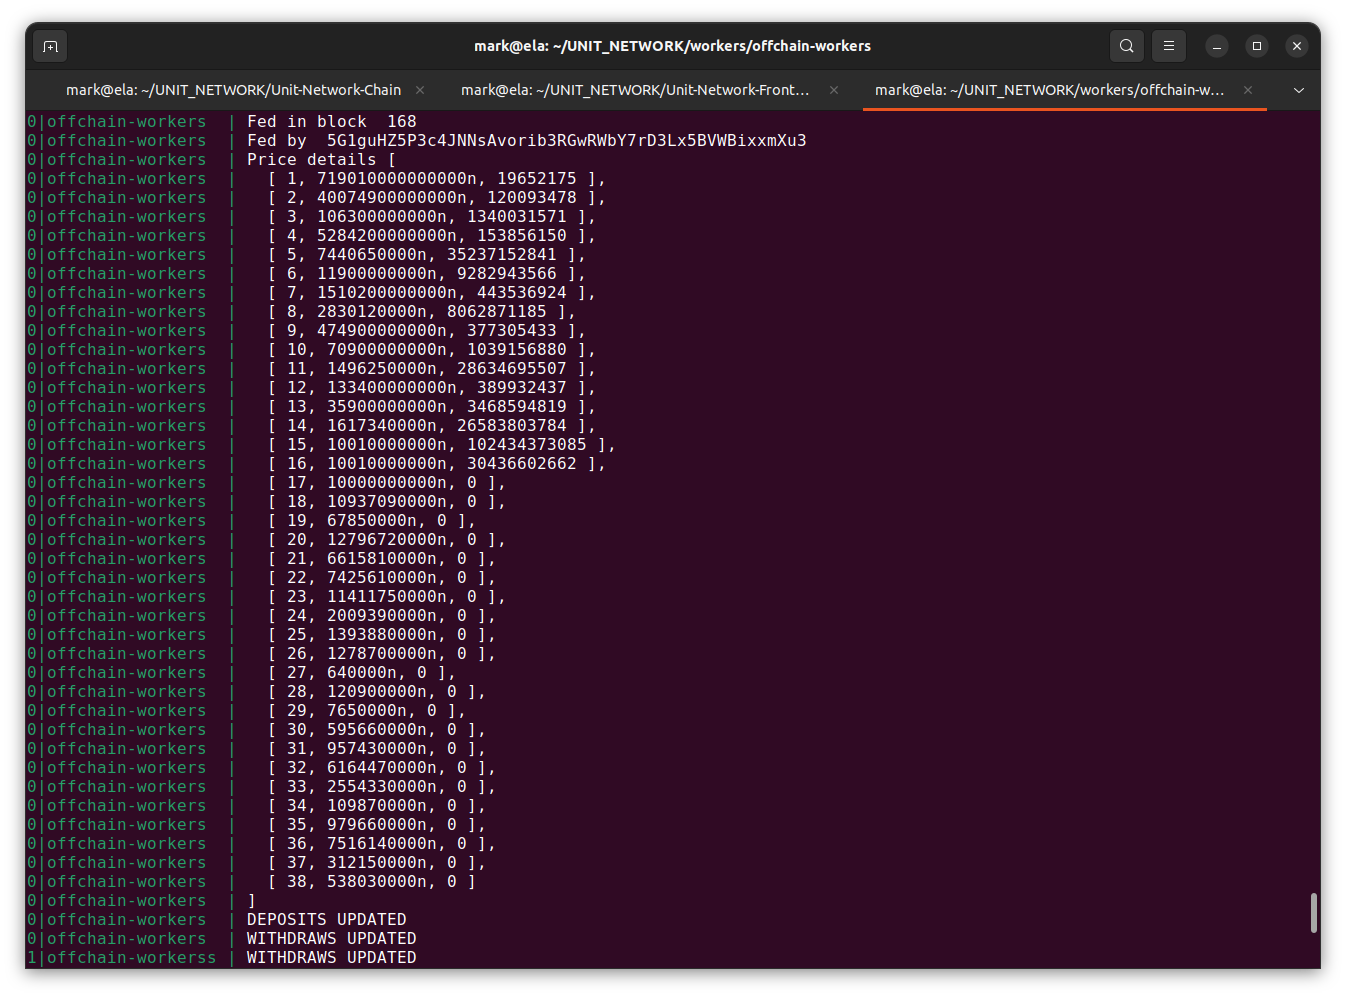Click the 'Price details [' line
The image size is (1346, 997).
[321, 160]
